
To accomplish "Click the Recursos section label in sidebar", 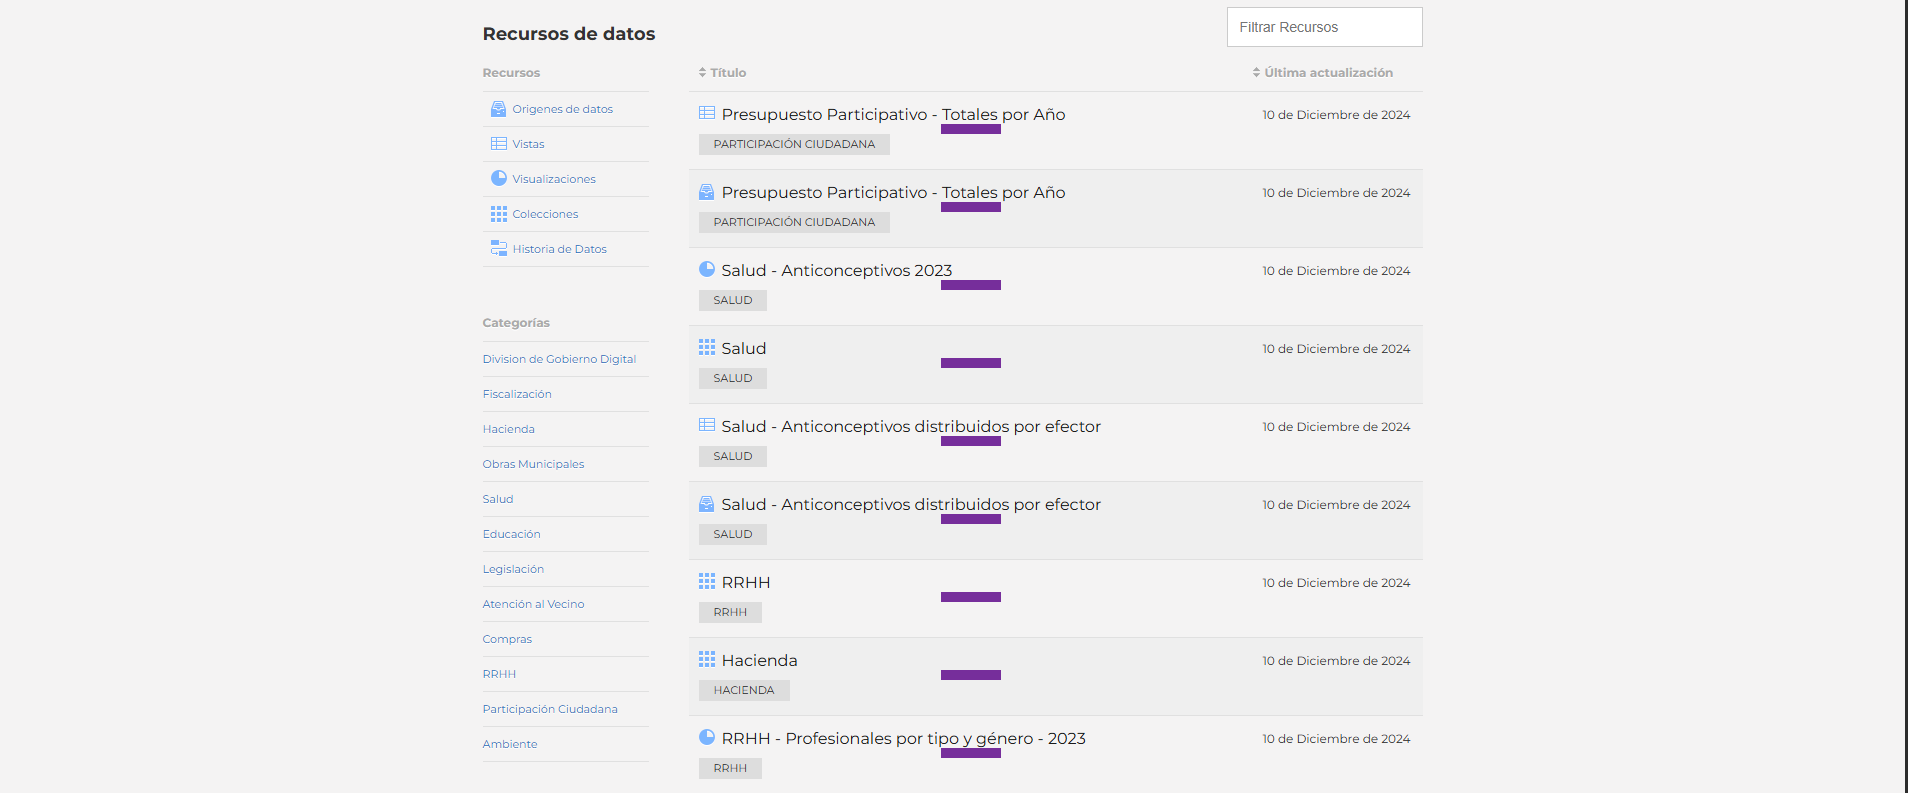I will point(511,73).
